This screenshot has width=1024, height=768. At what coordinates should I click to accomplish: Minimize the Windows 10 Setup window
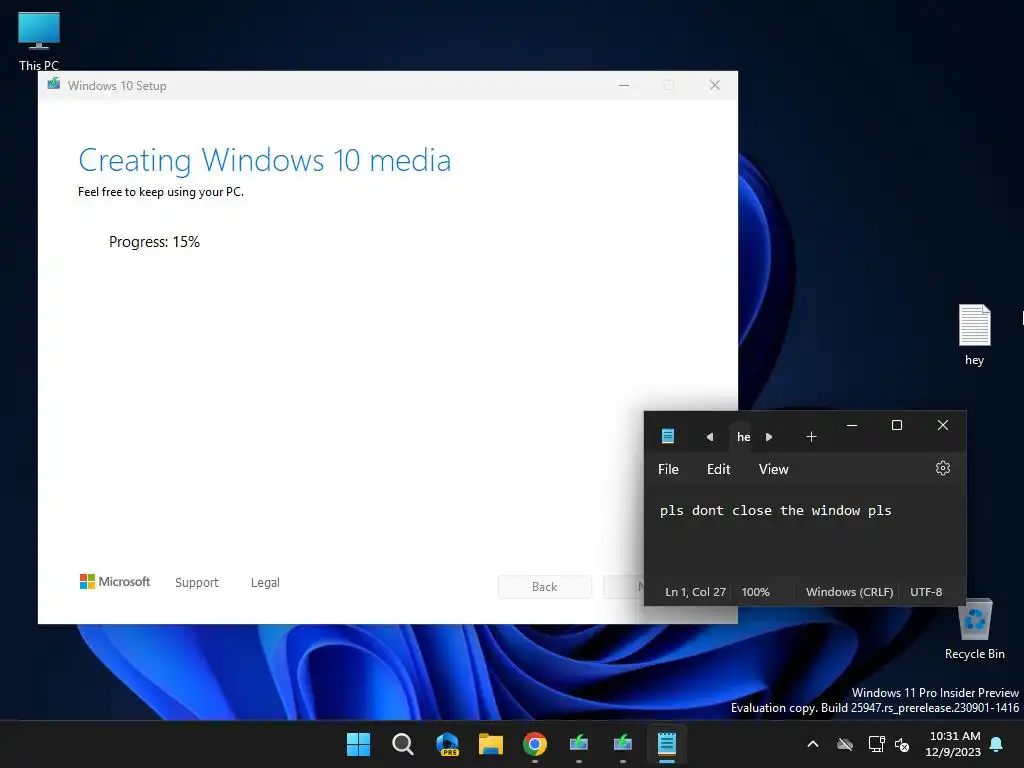click(x=624, y=86)
